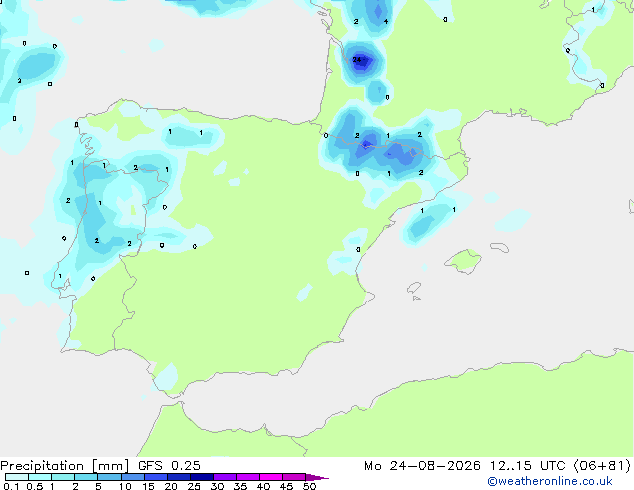Click the "(06+81)" forecast run label
Screen dimensions: 634x490
click(602, 466)
